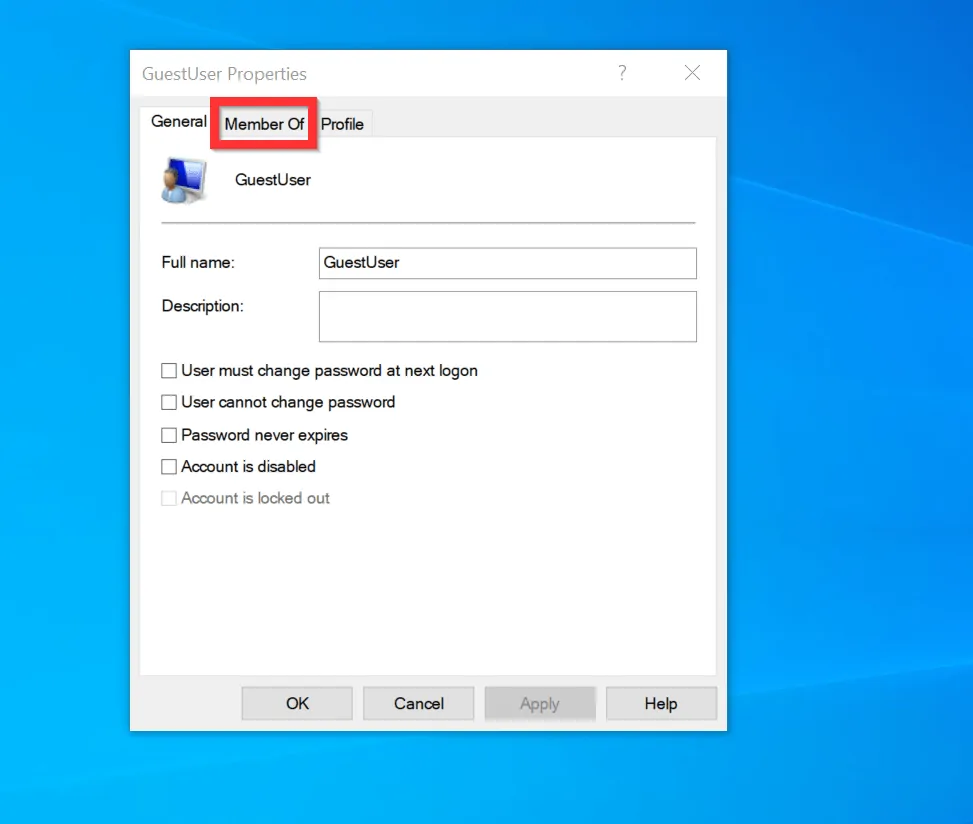Switch to the Member Of tab
The width and height of the screenshot is (973, 824).
(x=263, y=124)
